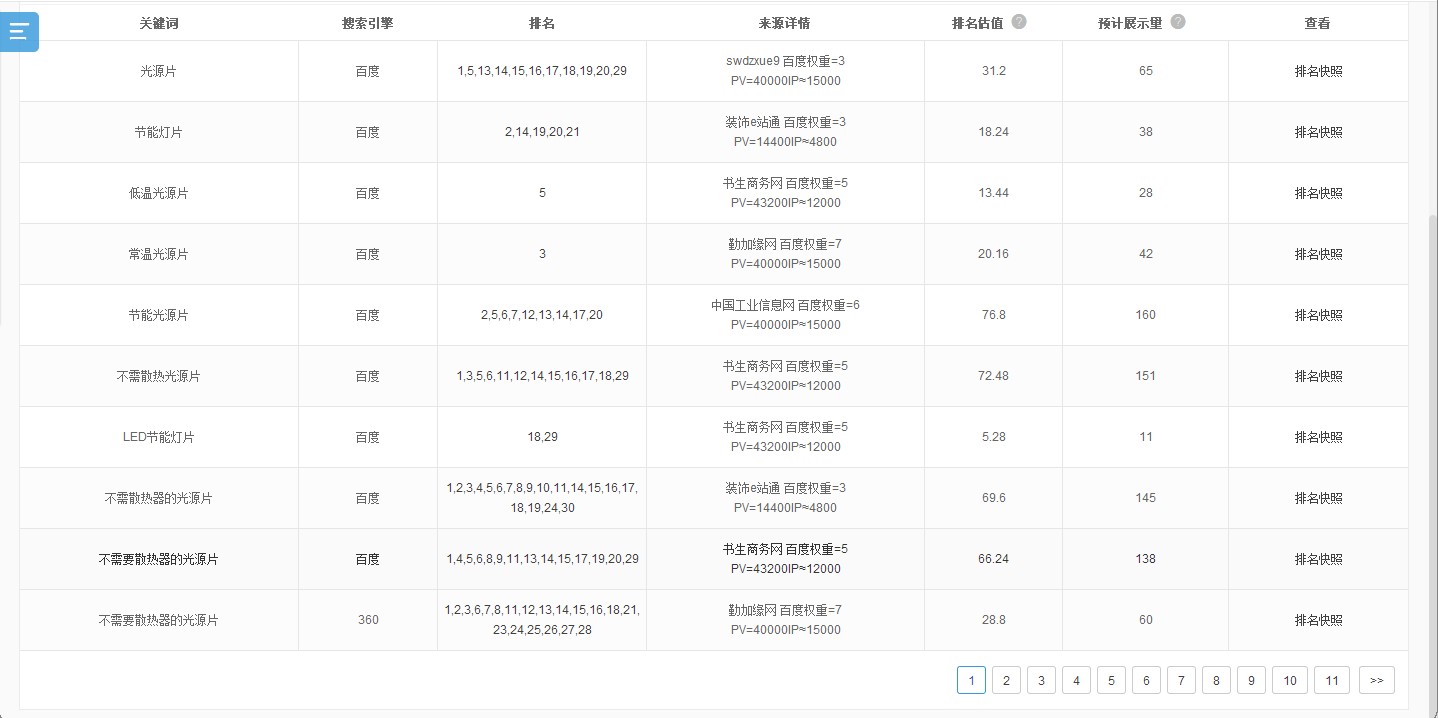
Task: Select the 不需要散热器的光源片 百度 row keyword
Action: [158, 559]
